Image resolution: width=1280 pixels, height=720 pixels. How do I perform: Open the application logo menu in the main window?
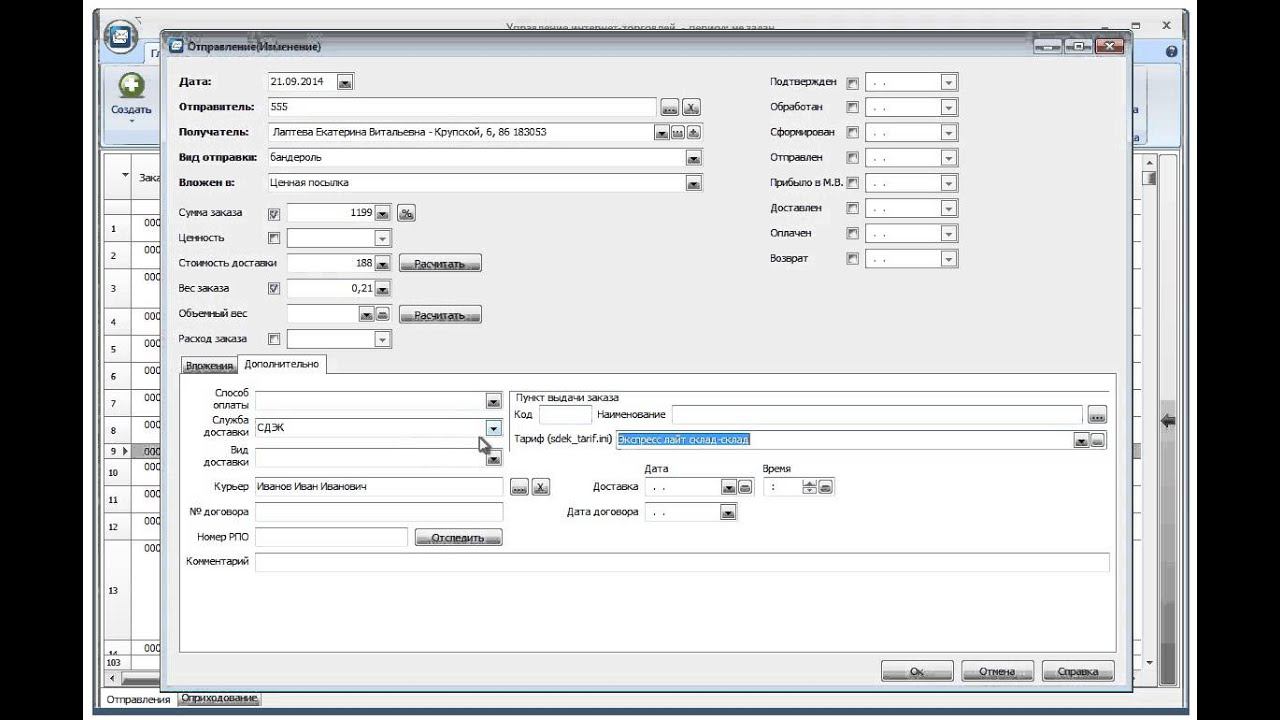121,39
